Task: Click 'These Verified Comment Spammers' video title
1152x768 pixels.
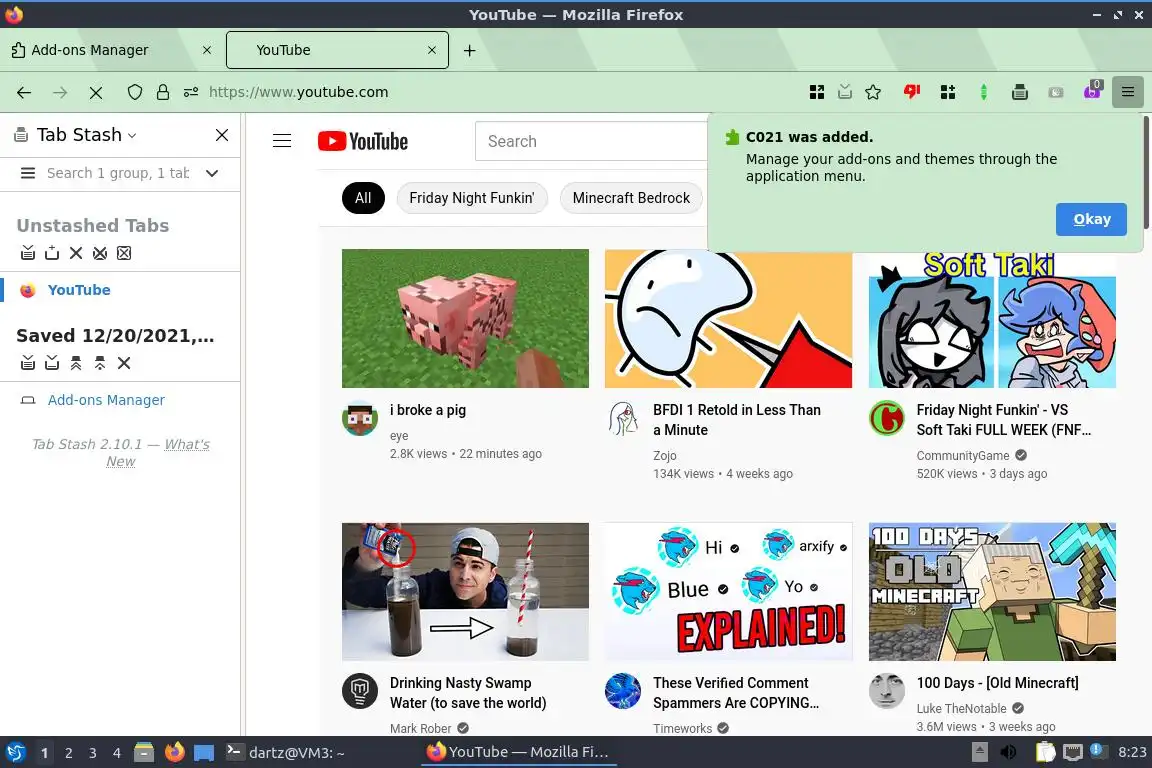Action: click(x=735, y=693)
